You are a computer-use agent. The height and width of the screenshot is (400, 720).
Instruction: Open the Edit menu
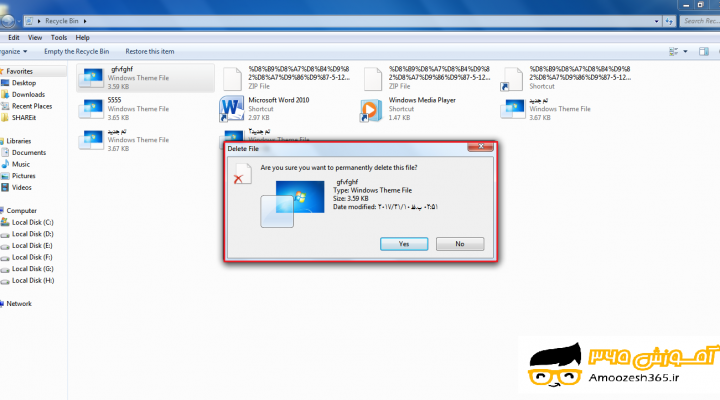click(14, 38)
